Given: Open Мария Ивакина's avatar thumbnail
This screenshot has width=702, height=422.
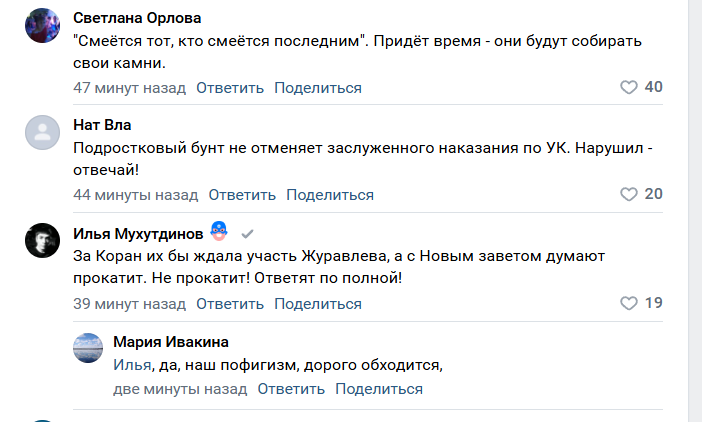Looking at the screenshot, I should click(x=89, y=349).
